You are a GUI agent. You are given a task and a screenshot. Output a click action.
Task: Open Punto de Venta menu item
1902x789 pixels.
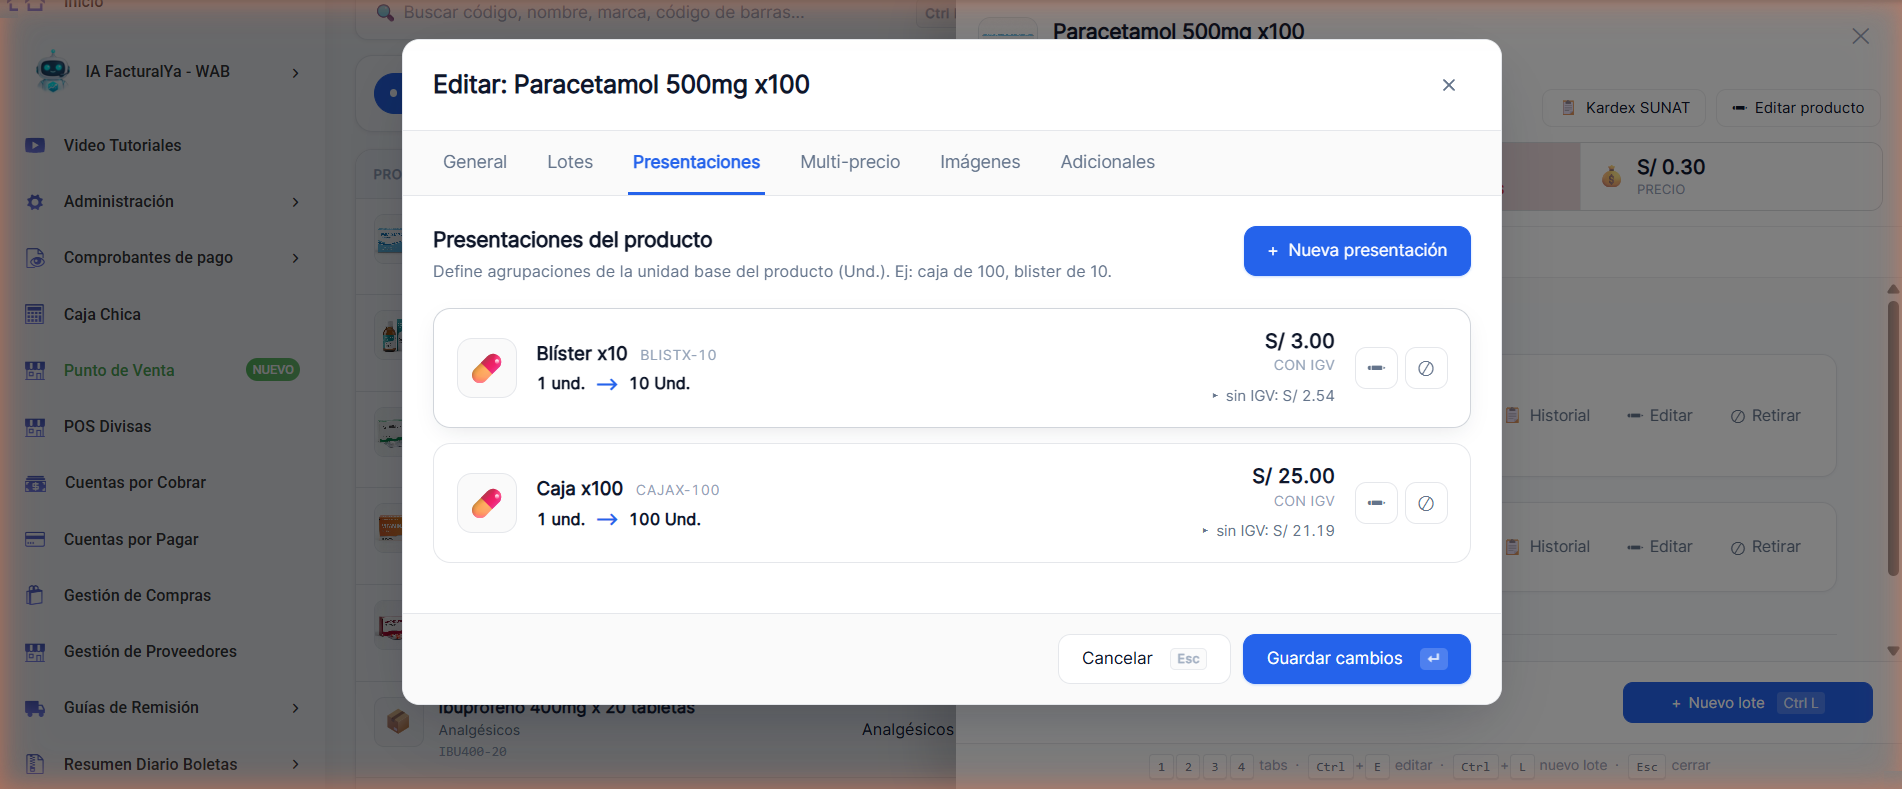point(119,370)
